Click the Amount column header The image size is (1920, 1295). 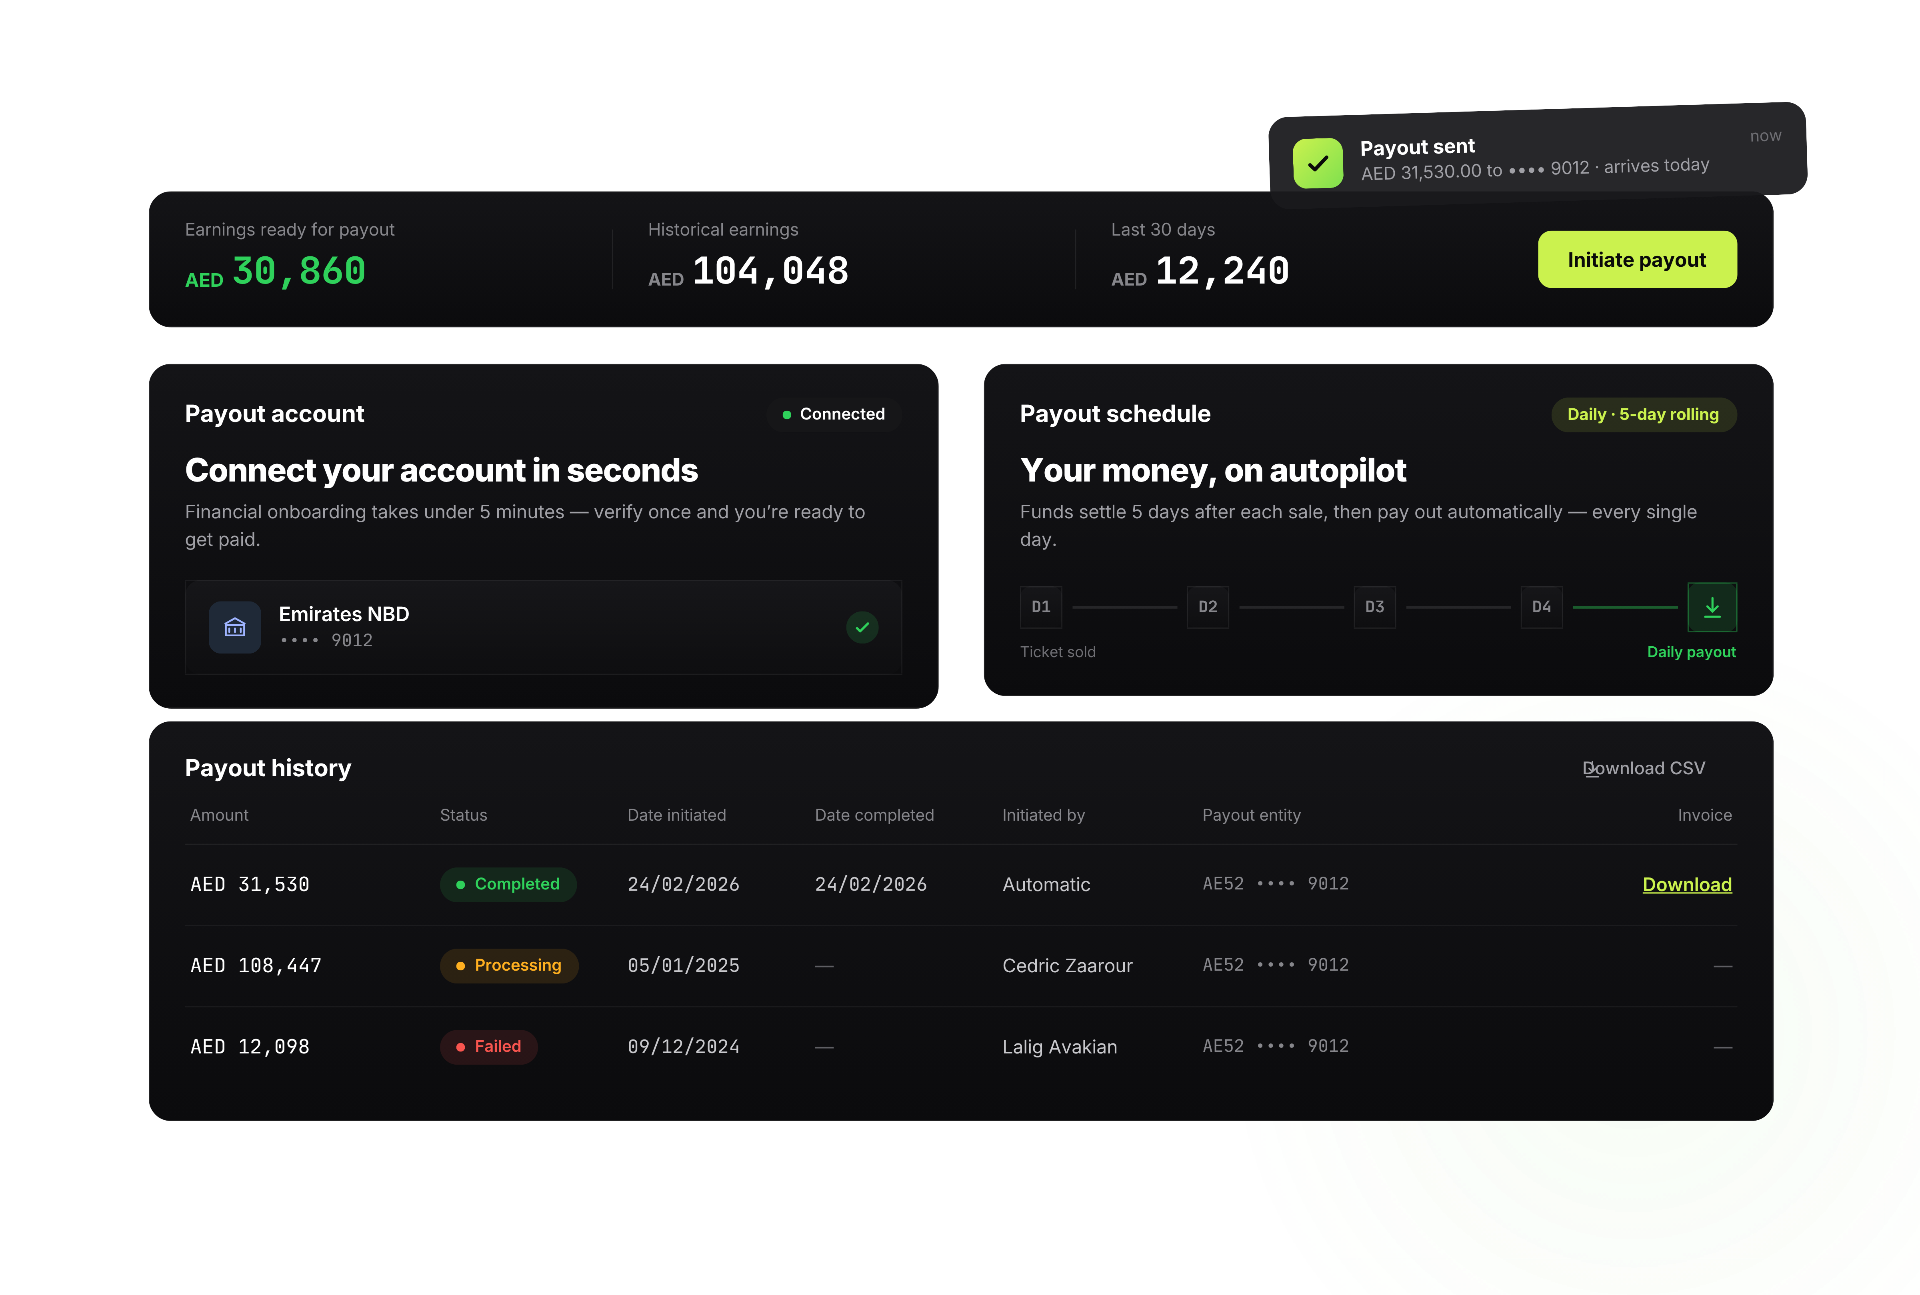tap(219, 815)
